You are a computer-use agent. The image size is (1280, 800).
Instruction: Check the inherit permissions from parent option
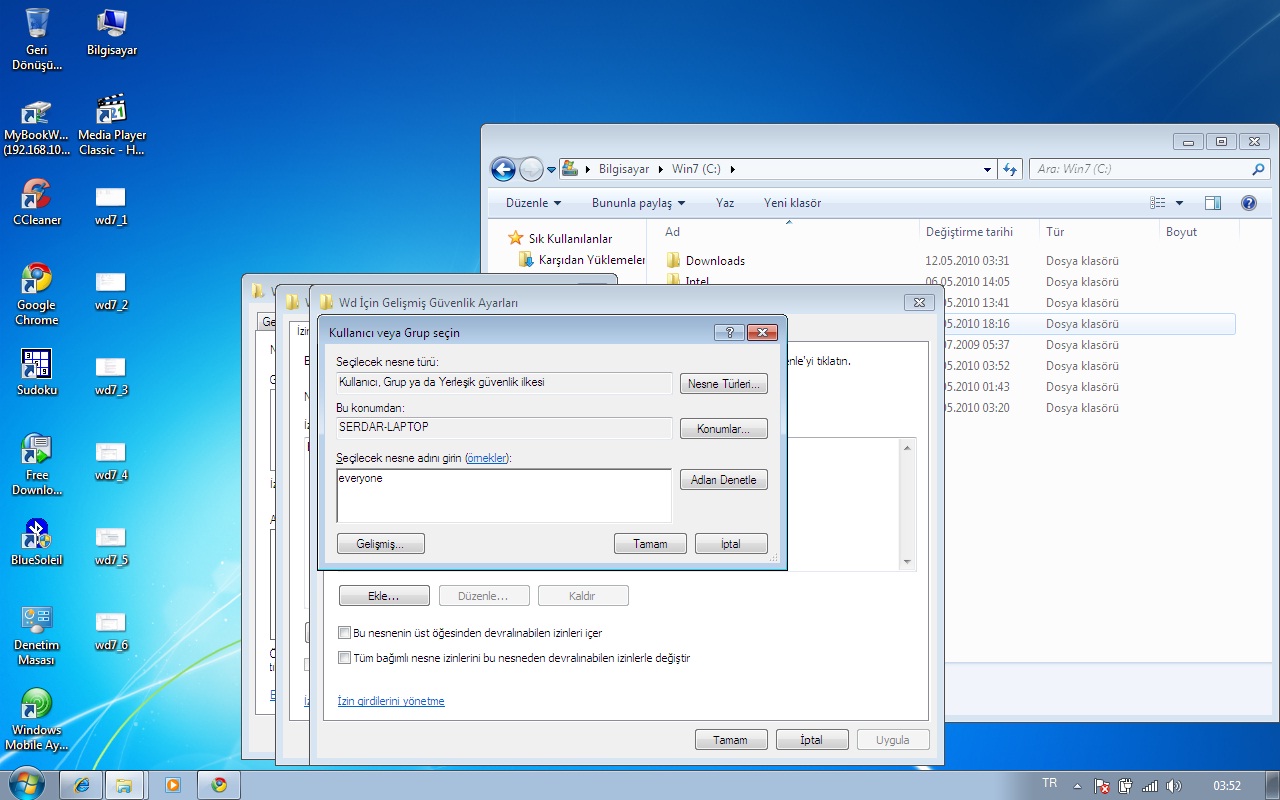[344, 633]
